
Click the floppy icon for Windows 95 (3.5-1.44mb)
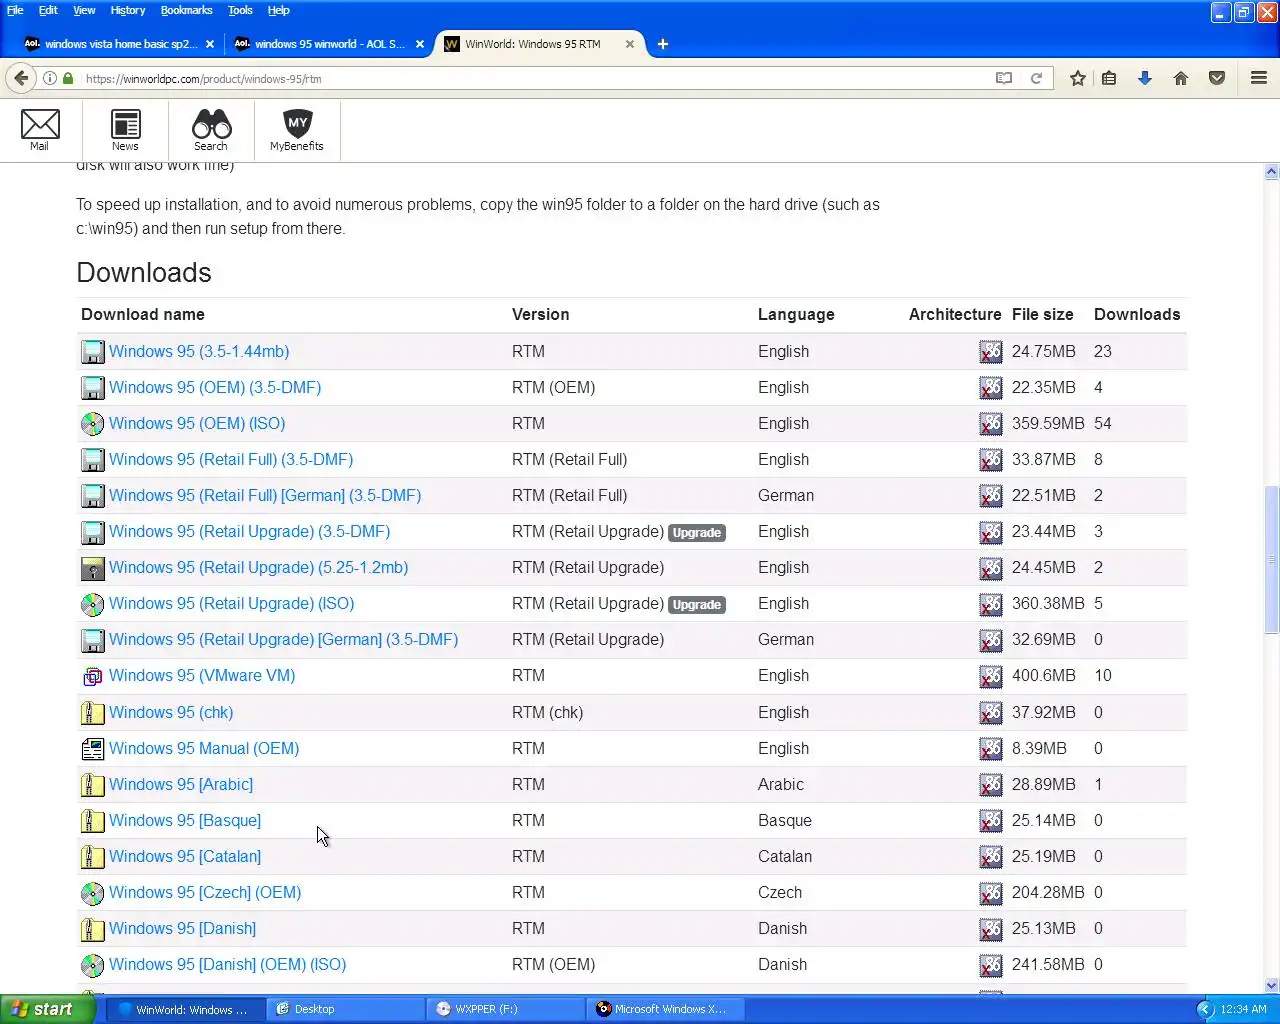pos(92,352)
